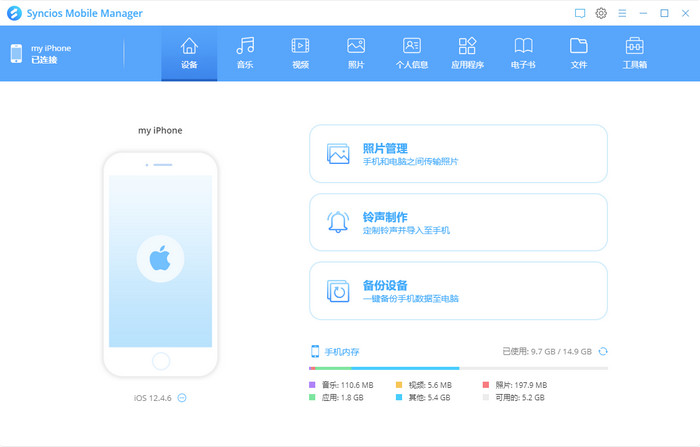The image size is (700, 447).
Task: Click the 'my iPhone' name above the phone
Action: click(x=160, y=130)
